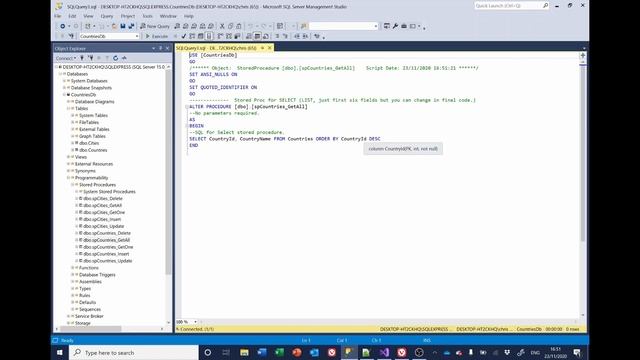Open the Help menu

click(189, 16)
